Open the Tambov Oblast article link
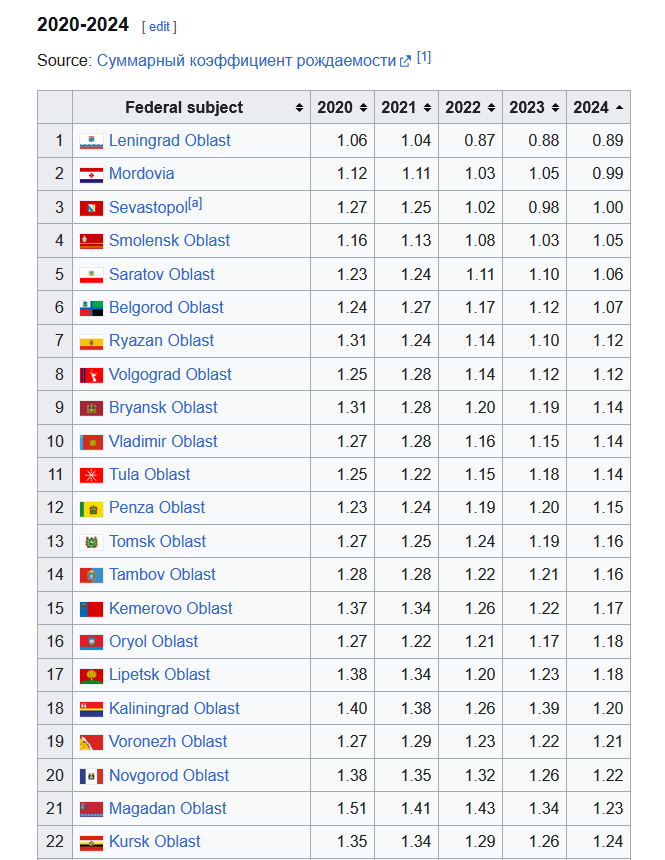Image resolution: width=665 pixels, height=860 pixels. pos(162,574)
